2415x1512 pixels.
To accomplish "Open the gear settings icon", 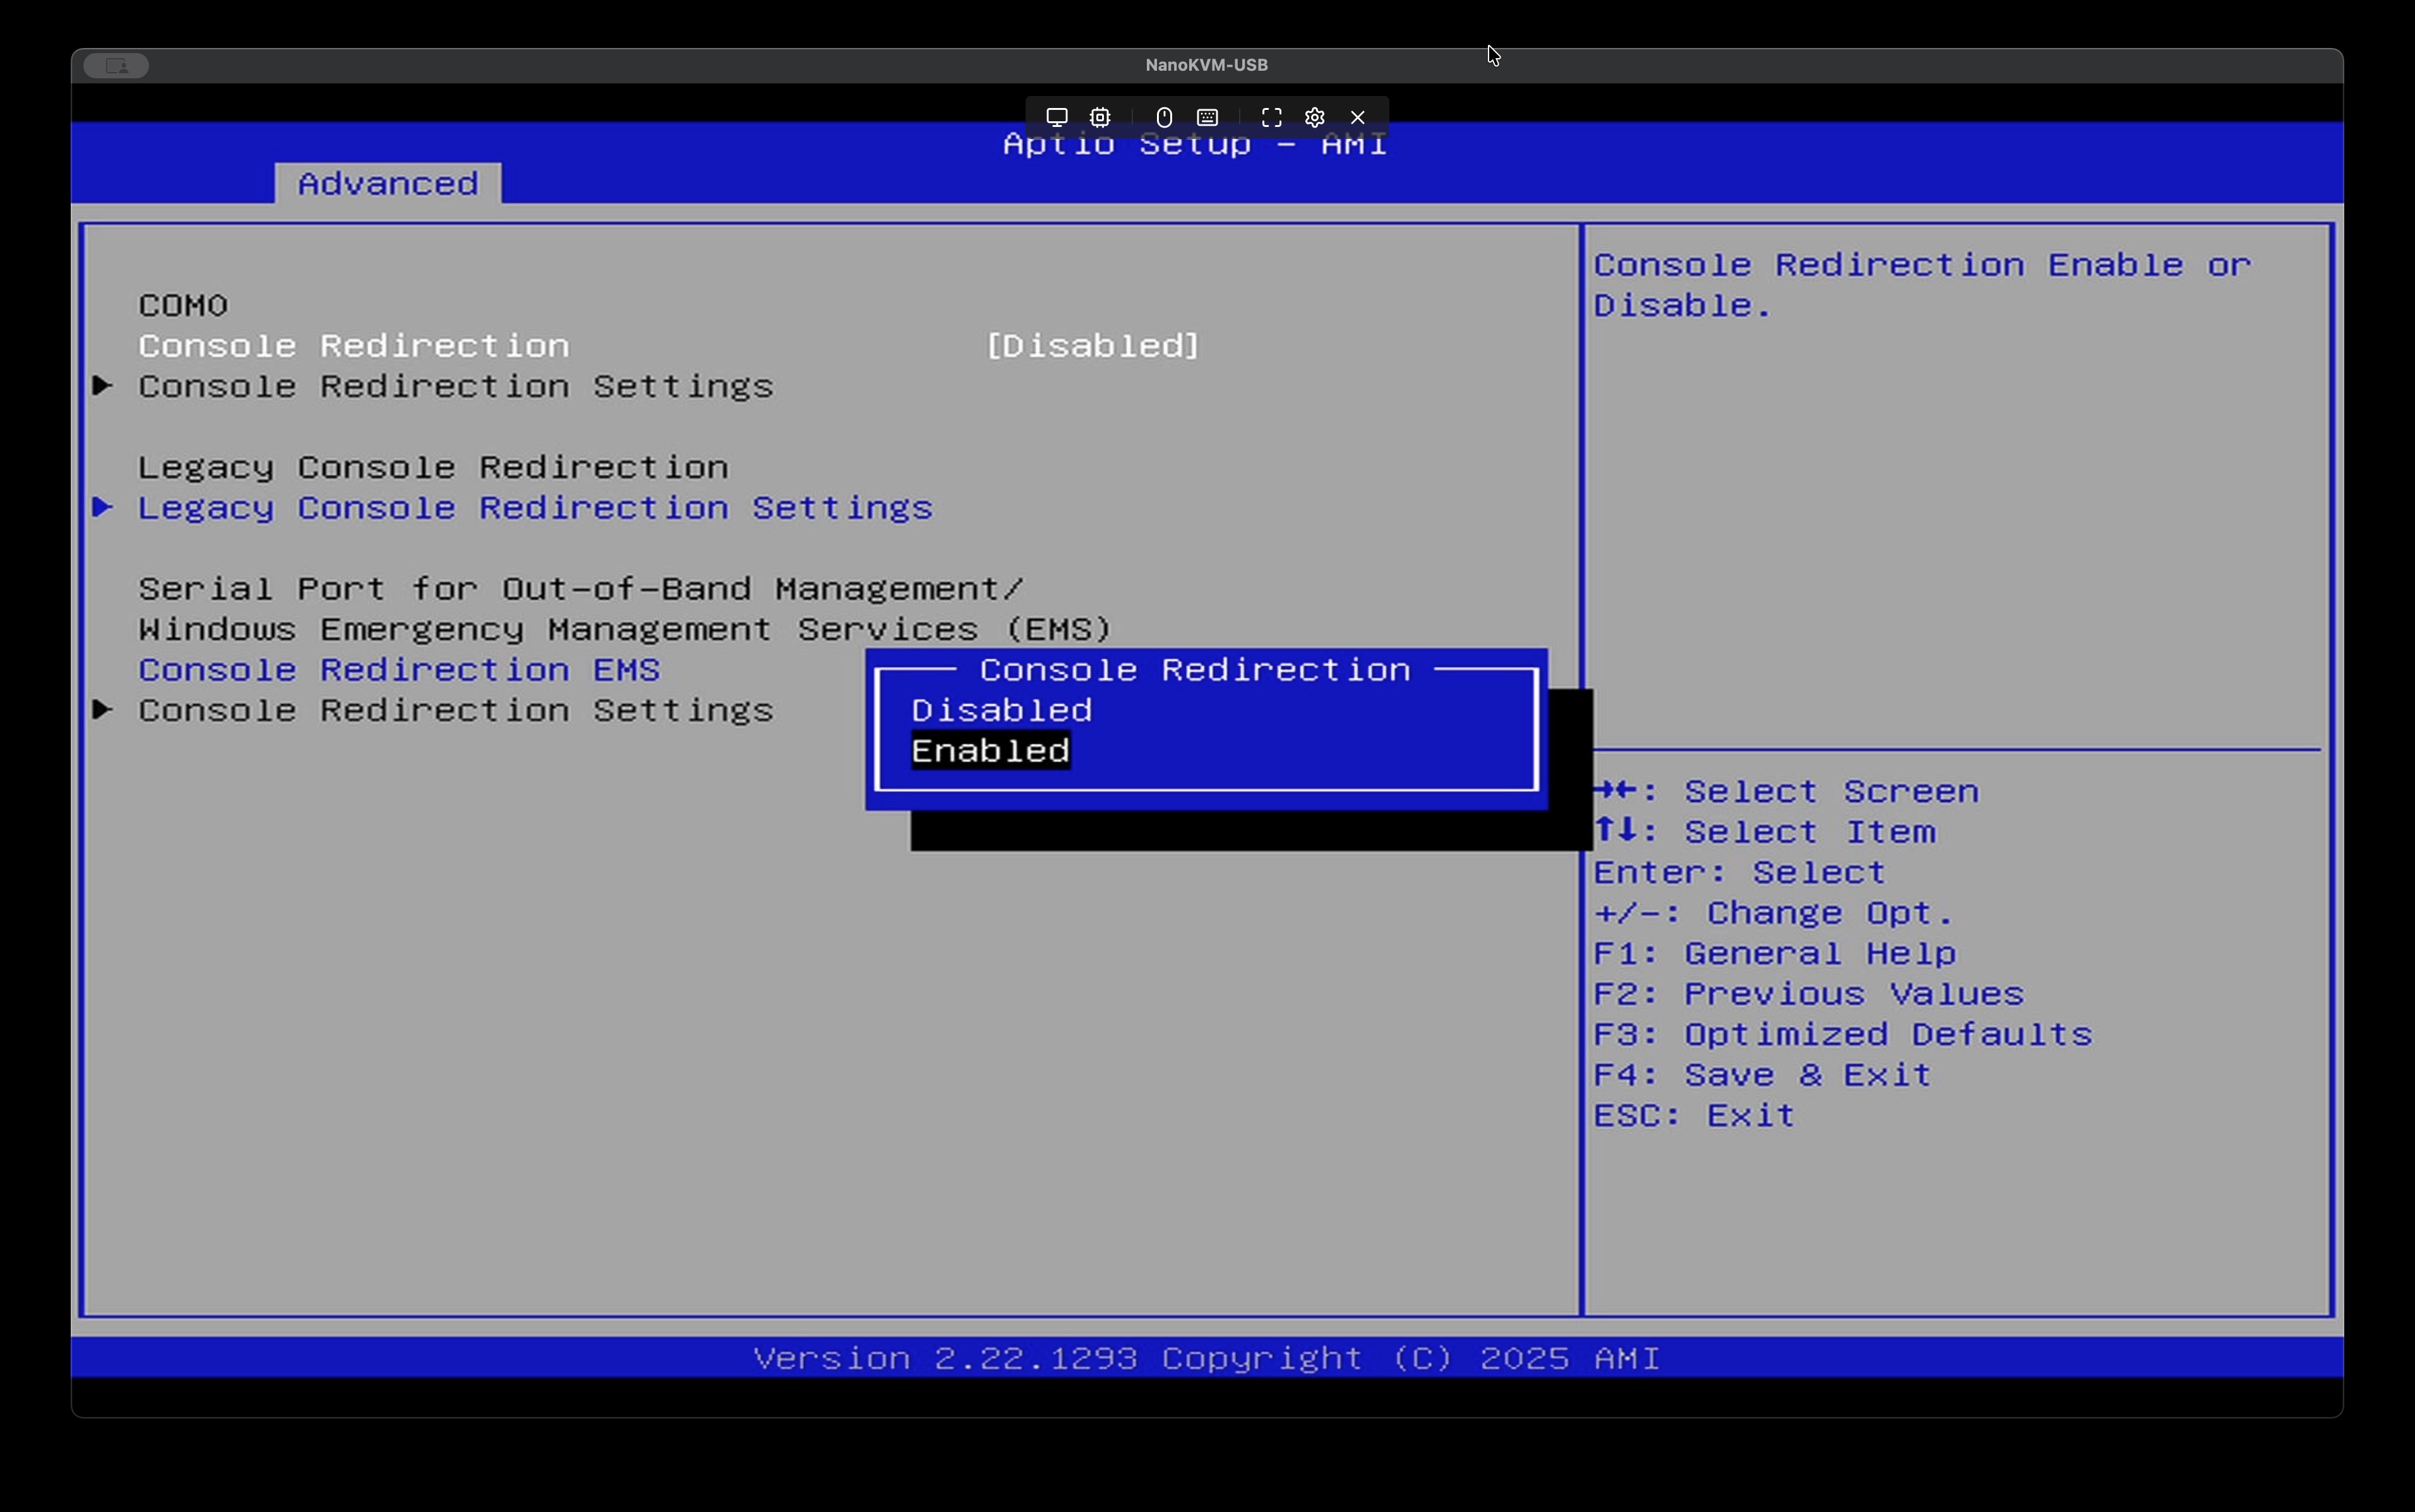I will [x=1314, y=117].
